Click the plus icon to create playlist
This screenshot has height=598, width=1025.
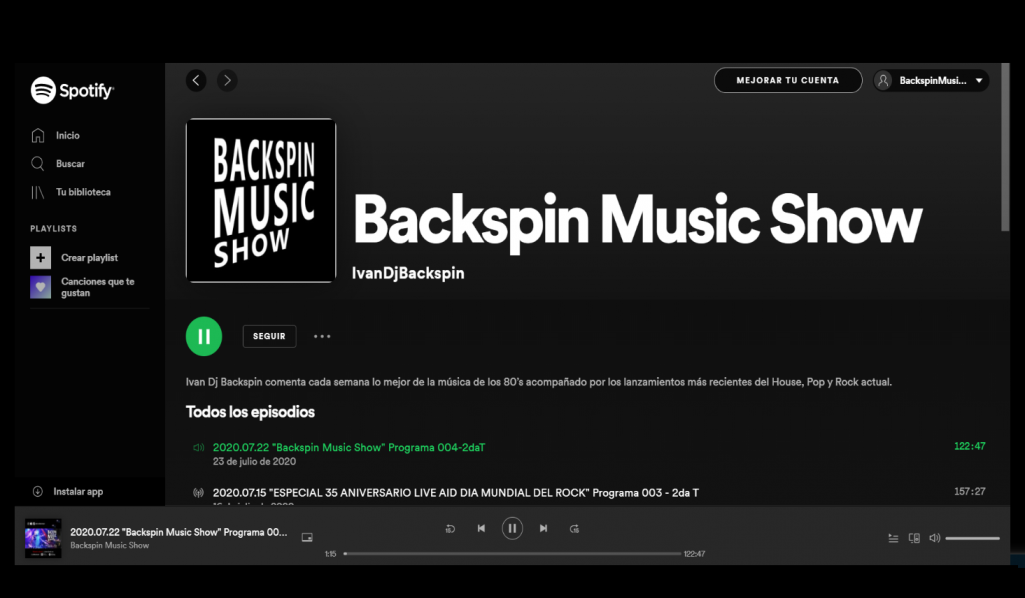(41, 257)
